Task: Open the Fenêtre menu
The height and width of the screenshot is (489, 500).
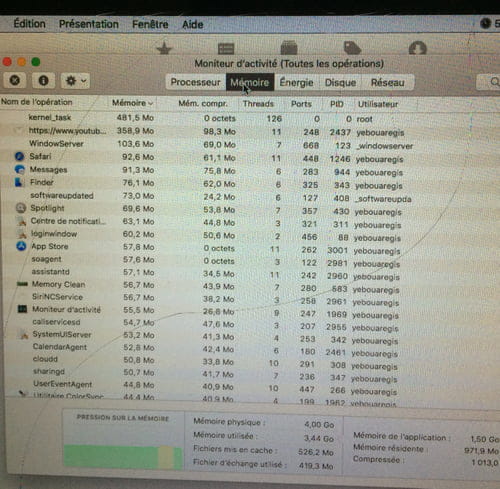Action: (x=150, y=24)
